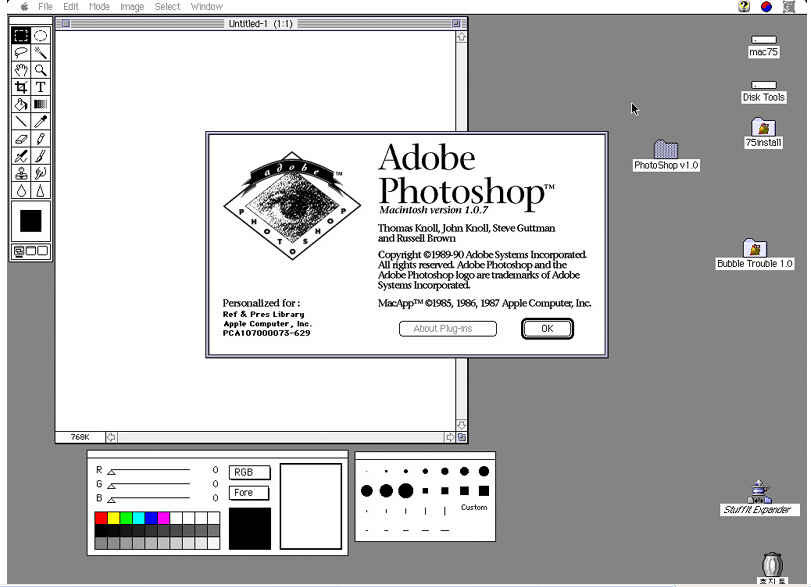The image size is (811, 587).
Task: Click the 768K document size indicator
Action: (80, 438)
